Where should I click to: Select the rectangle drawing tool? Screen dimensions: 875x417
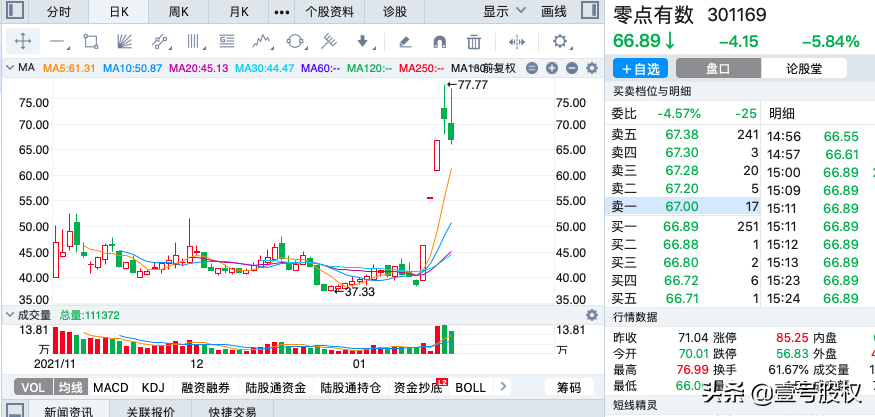[90, 41]
